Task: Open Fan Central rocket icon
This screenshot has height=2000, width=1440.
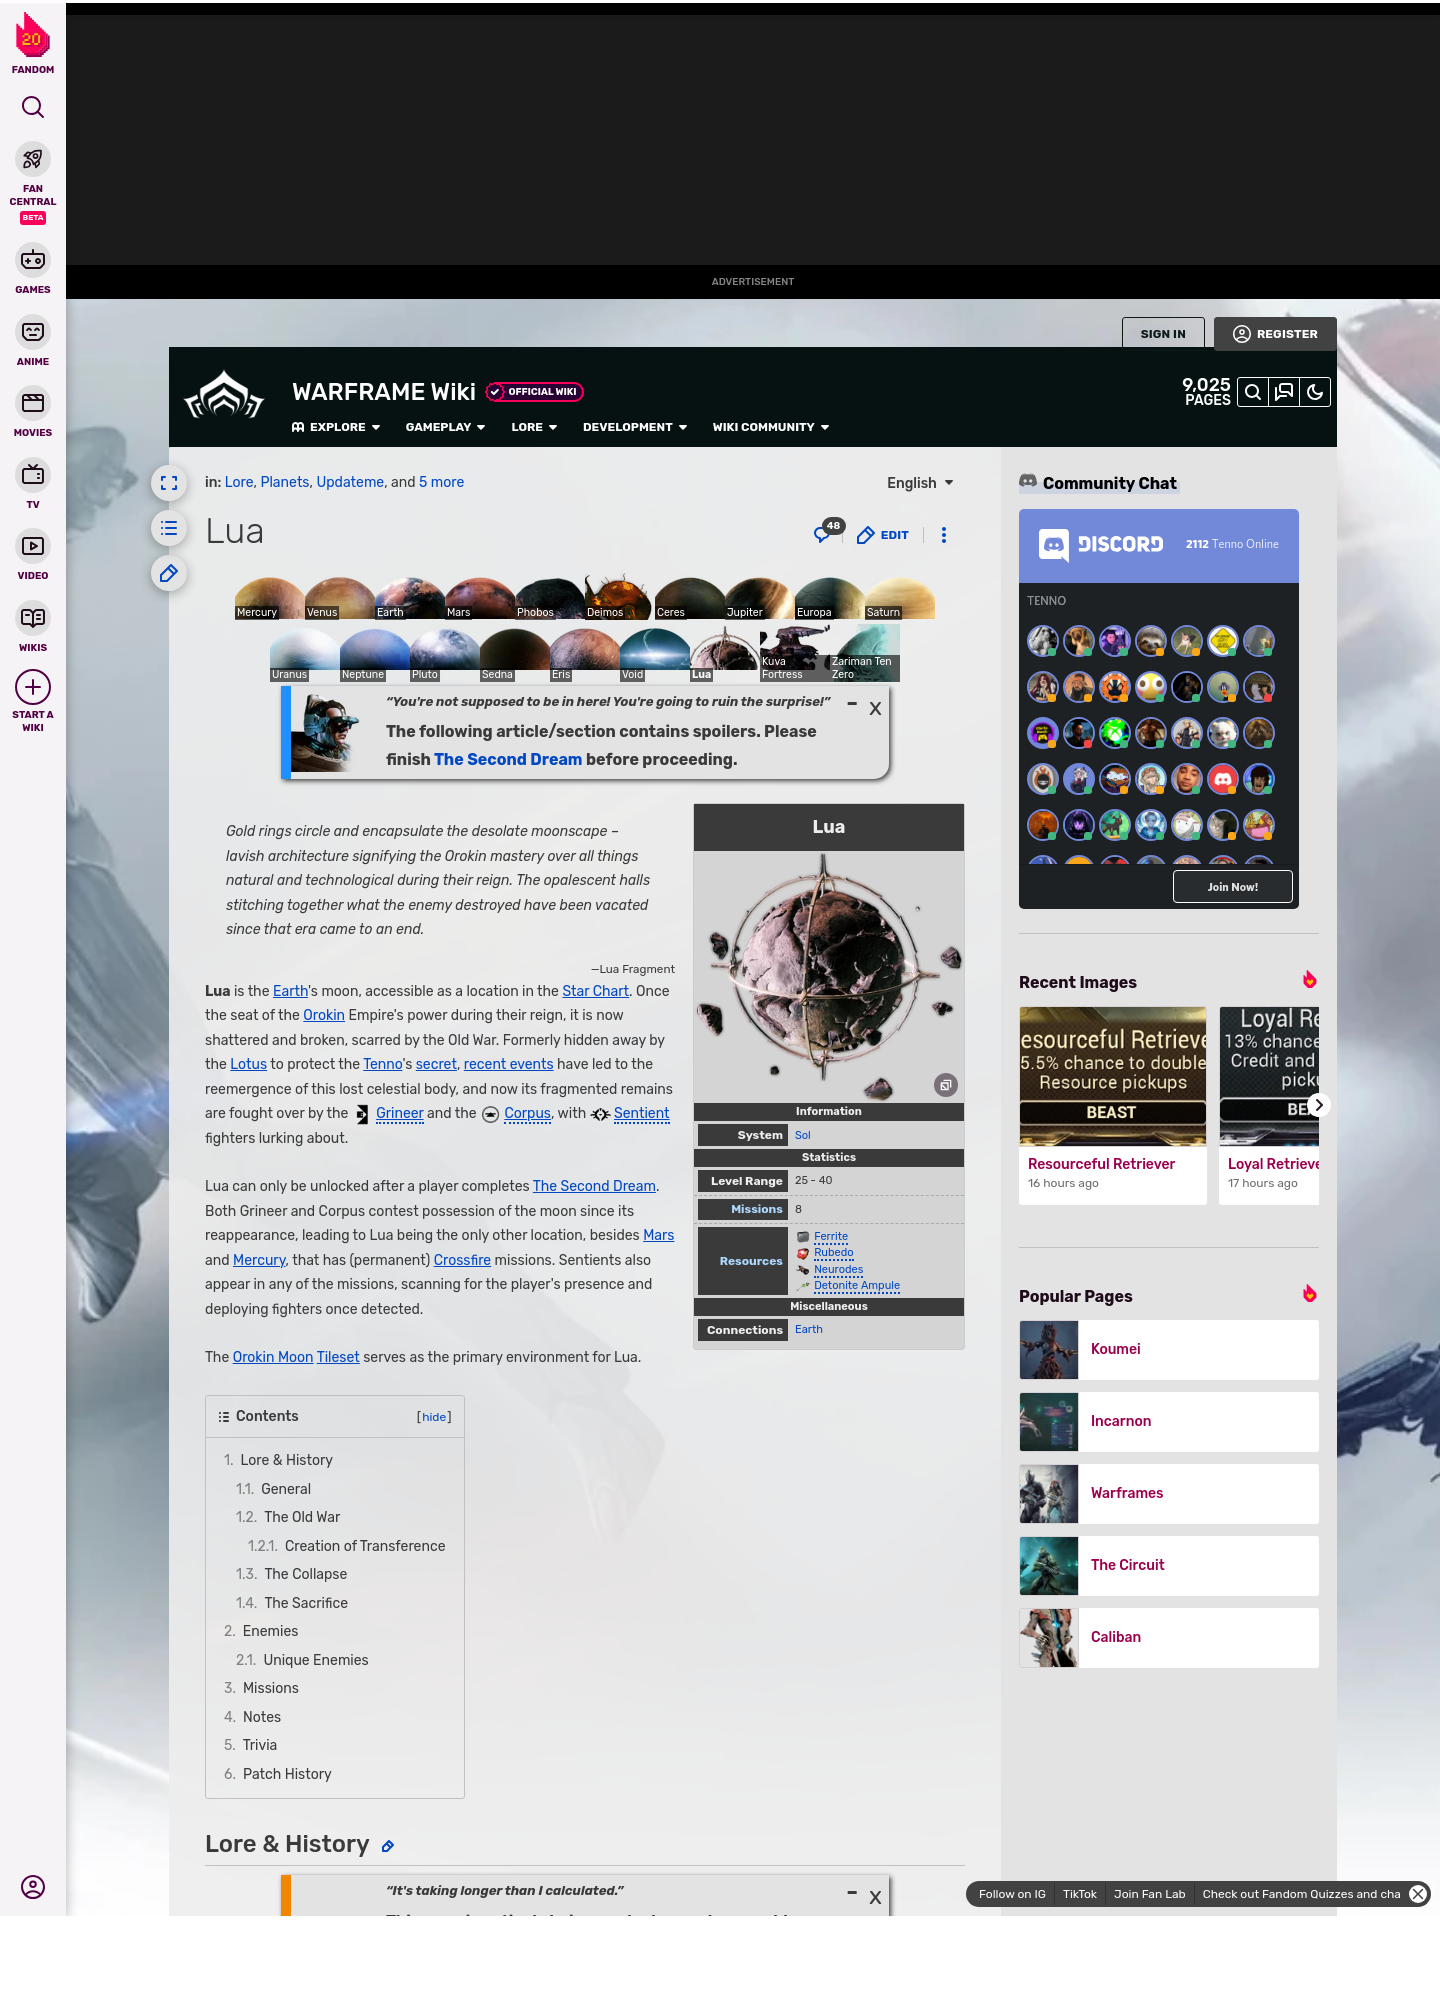Action: pyautogui.click(x=33, y=160)
